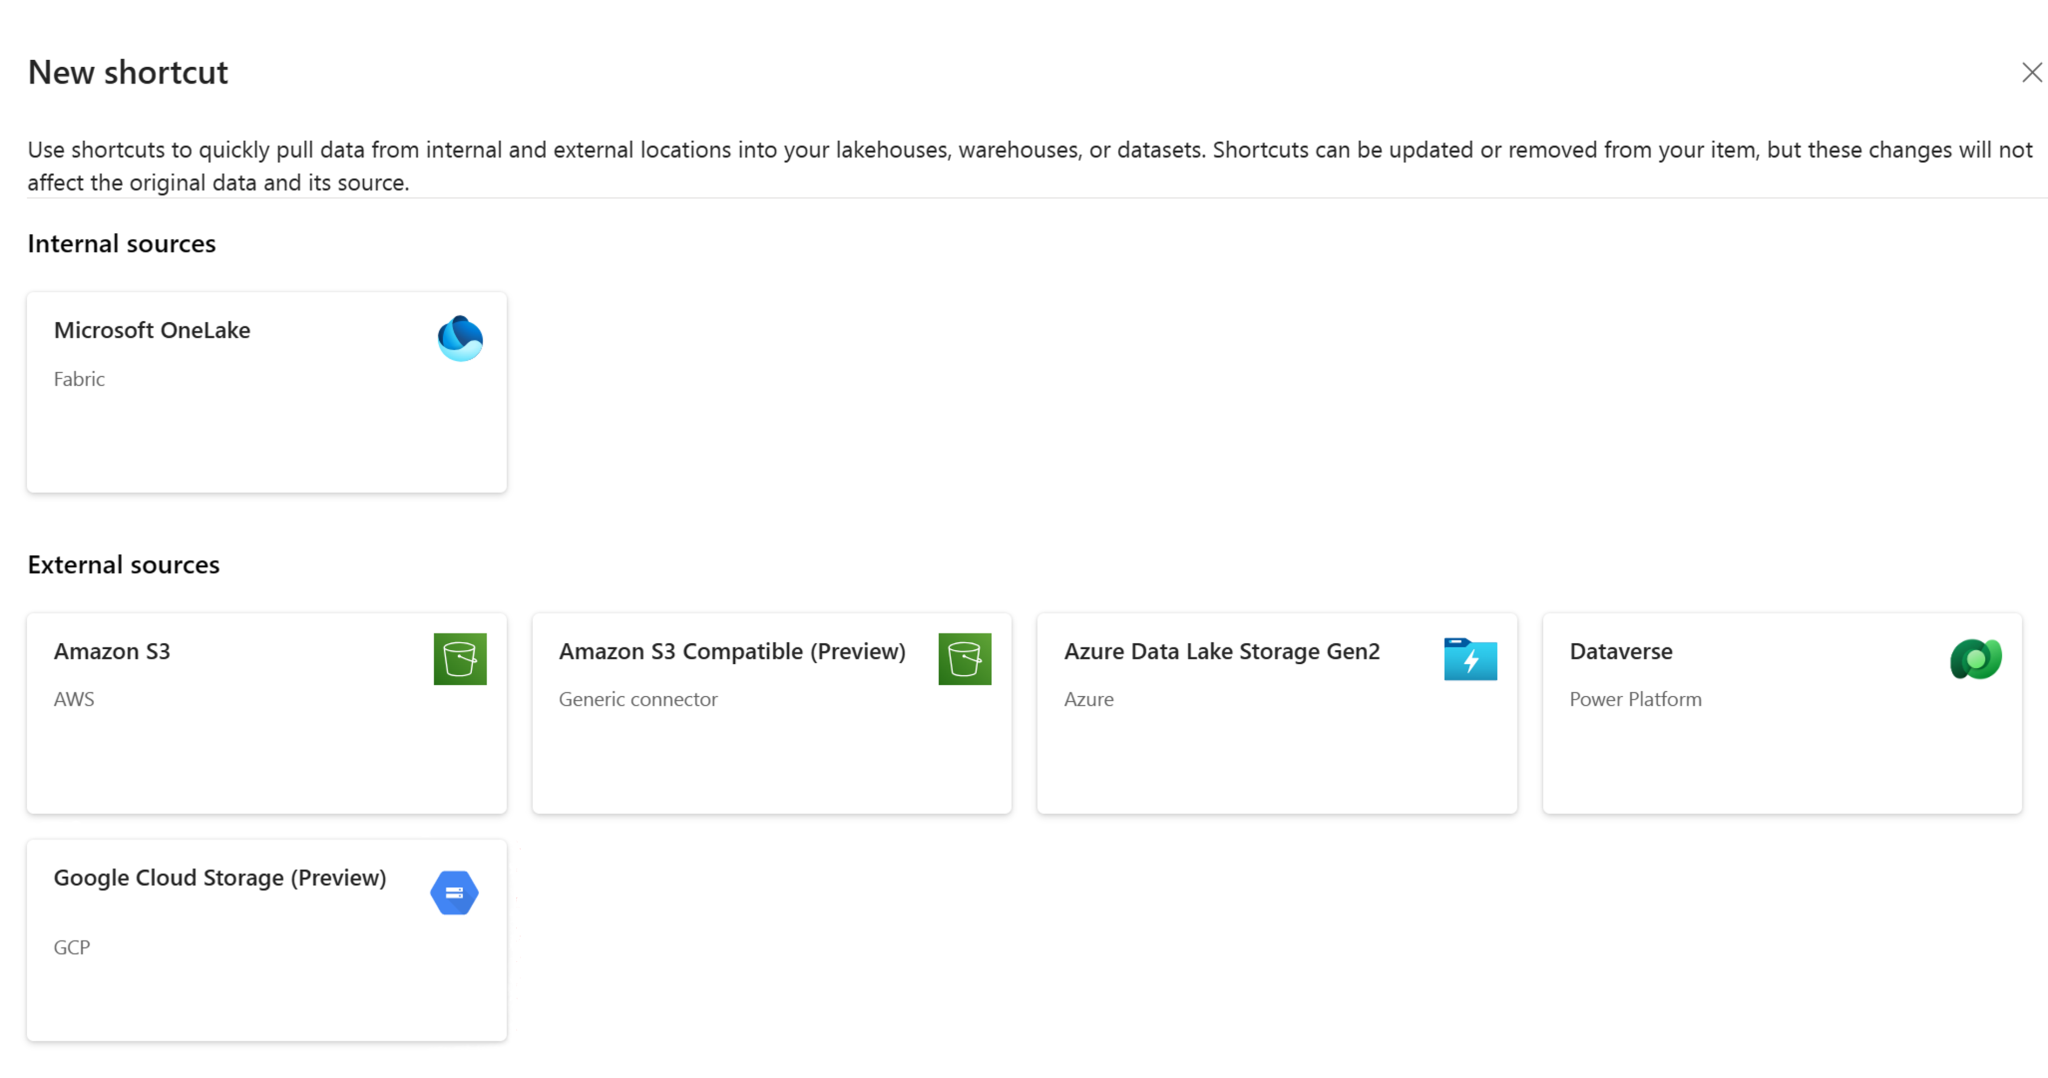
Task: Click the Microsoft OneLake blue logo icon
Action: coord(460,338)
